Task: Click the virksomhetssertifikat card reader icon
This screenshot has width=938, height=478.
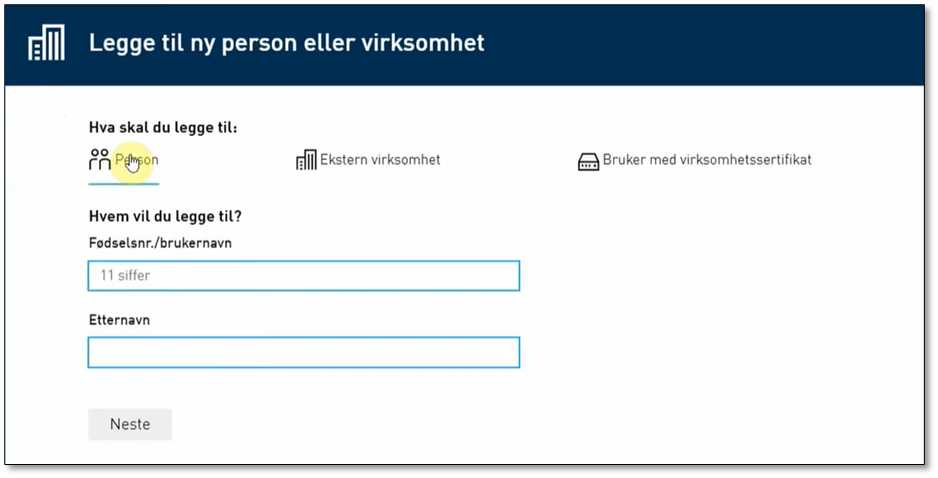Action: [588, 161]
